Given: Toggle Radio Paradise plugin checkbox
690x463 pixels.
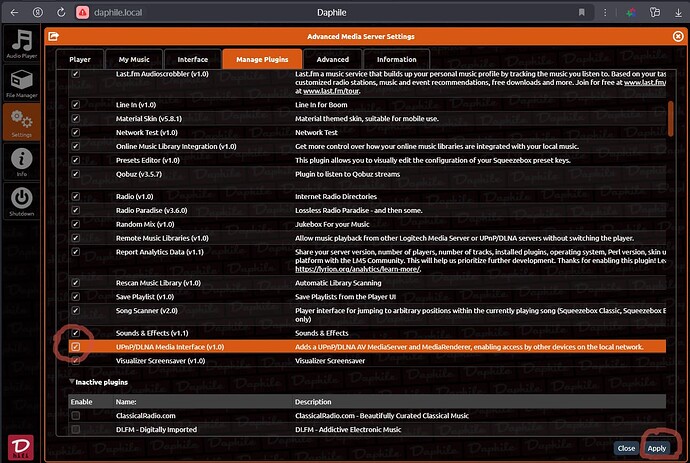Looking at the screenshot, I should pos(76,210).
